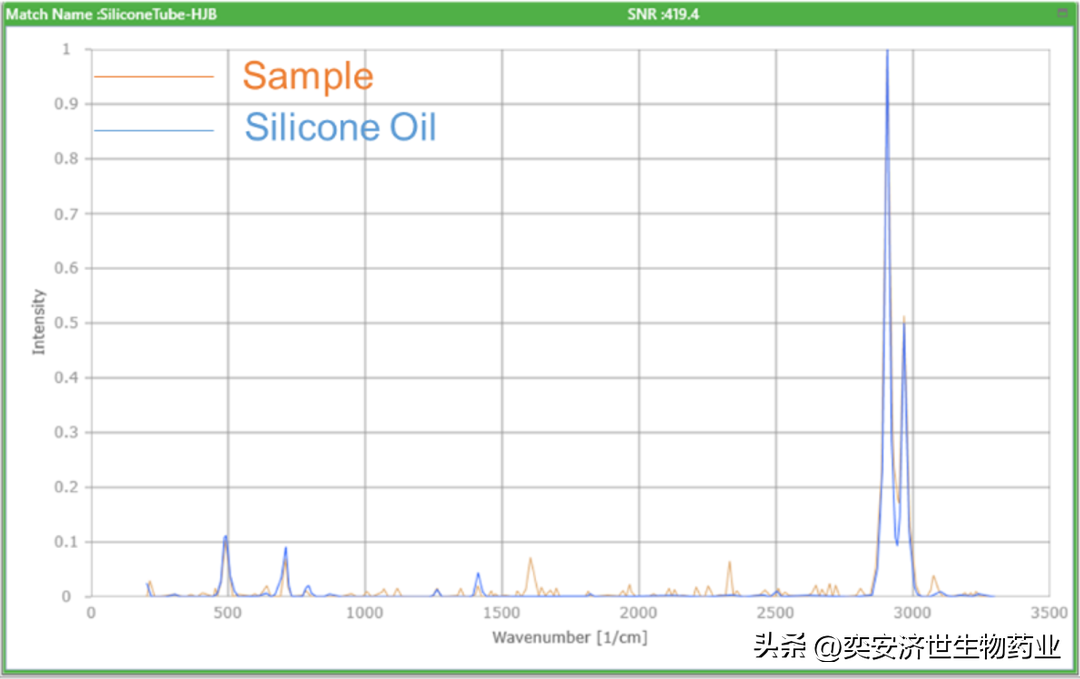Click the SNR :419.4 readout
Image resolution: width=1080 pixels, height=679 pixels.
662,14
